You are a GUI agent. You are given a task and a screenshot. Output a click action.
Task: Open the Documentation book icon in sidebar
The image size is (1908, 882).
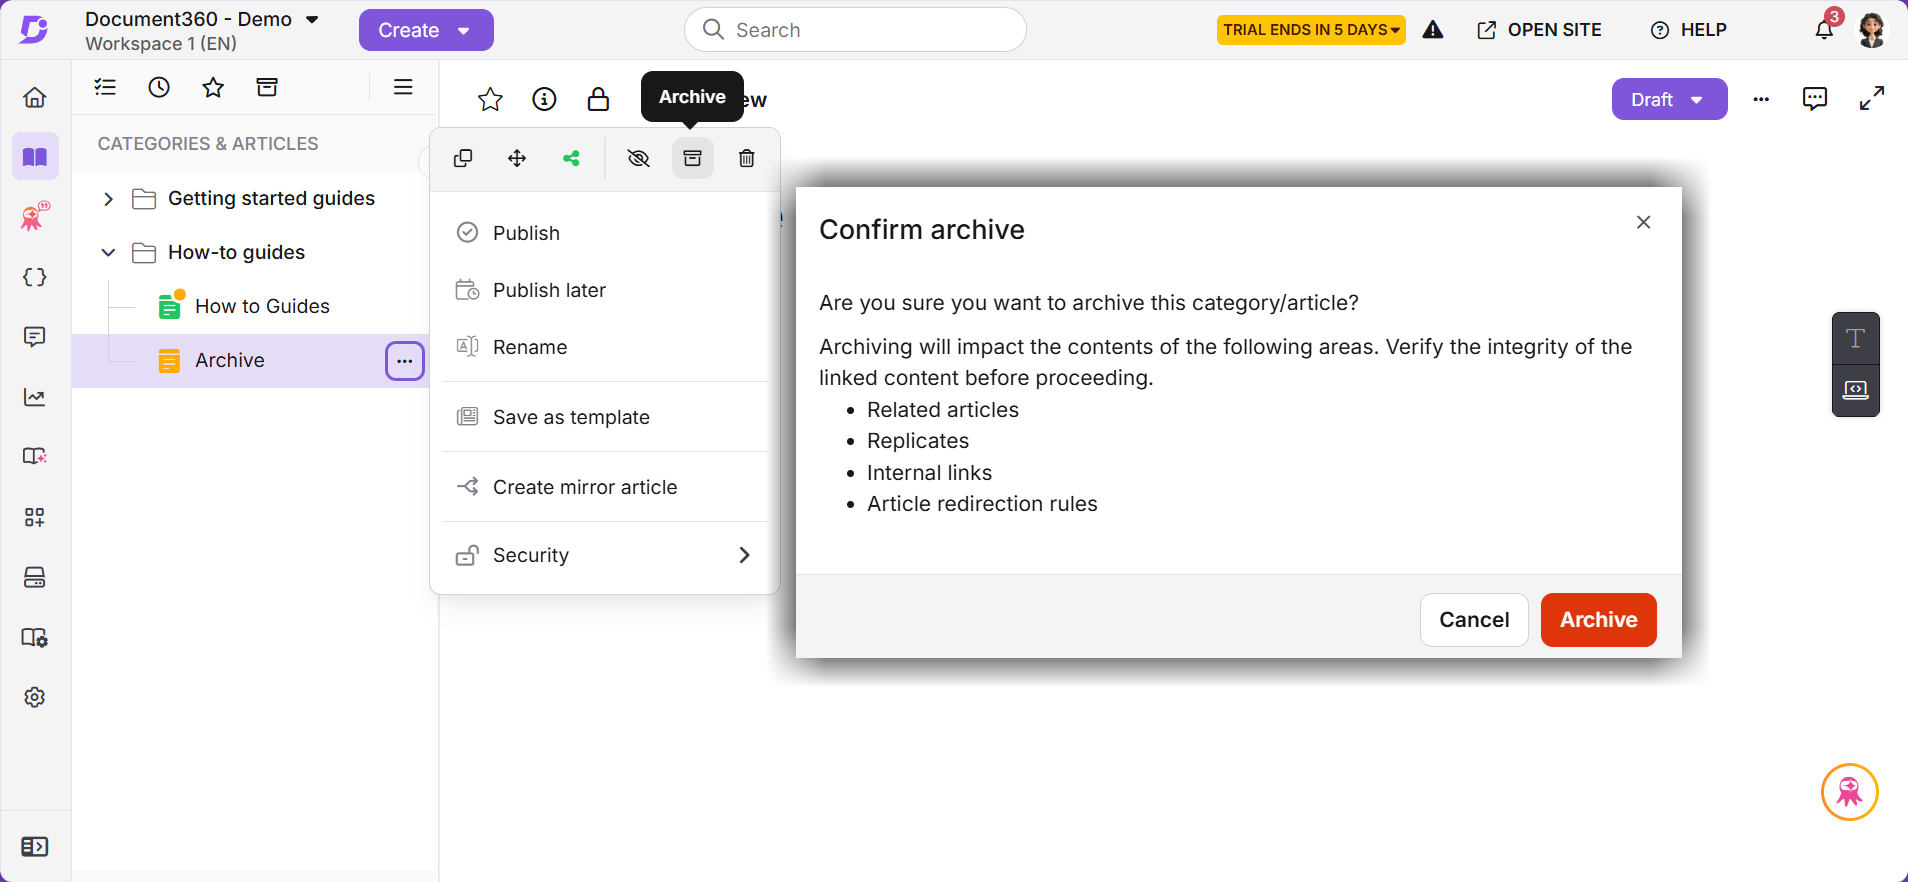35,157
